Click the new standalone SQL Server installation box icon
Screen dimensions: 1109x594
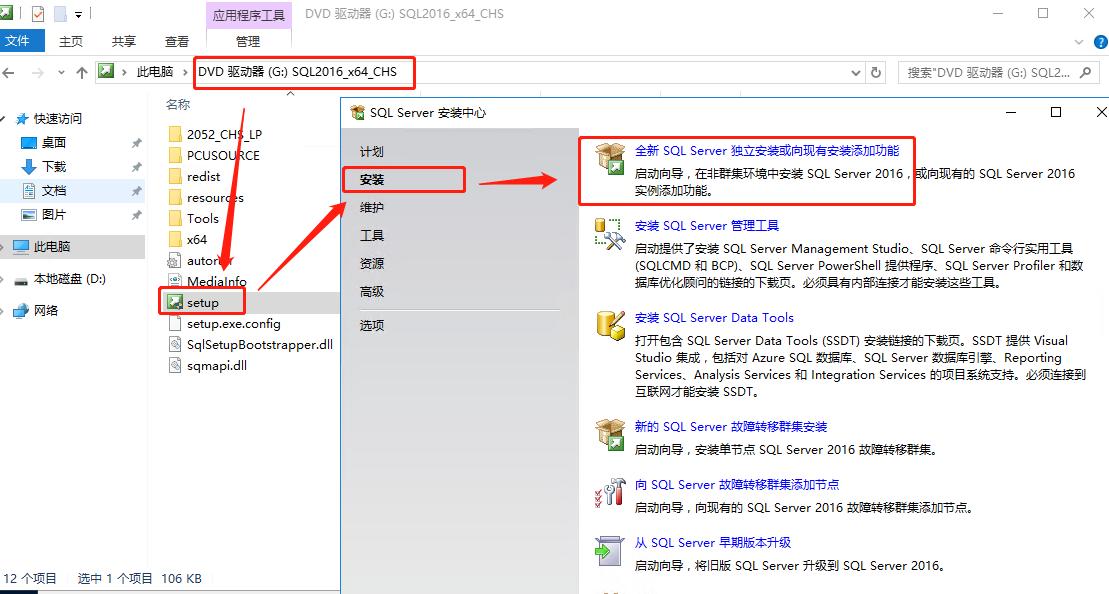tap(609, 158)
